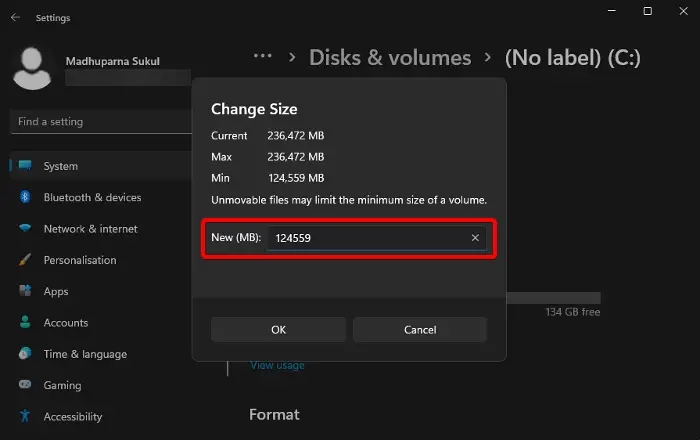Maximize the Settings window
This screenshot has width=700, height=440.
point(647,11)
